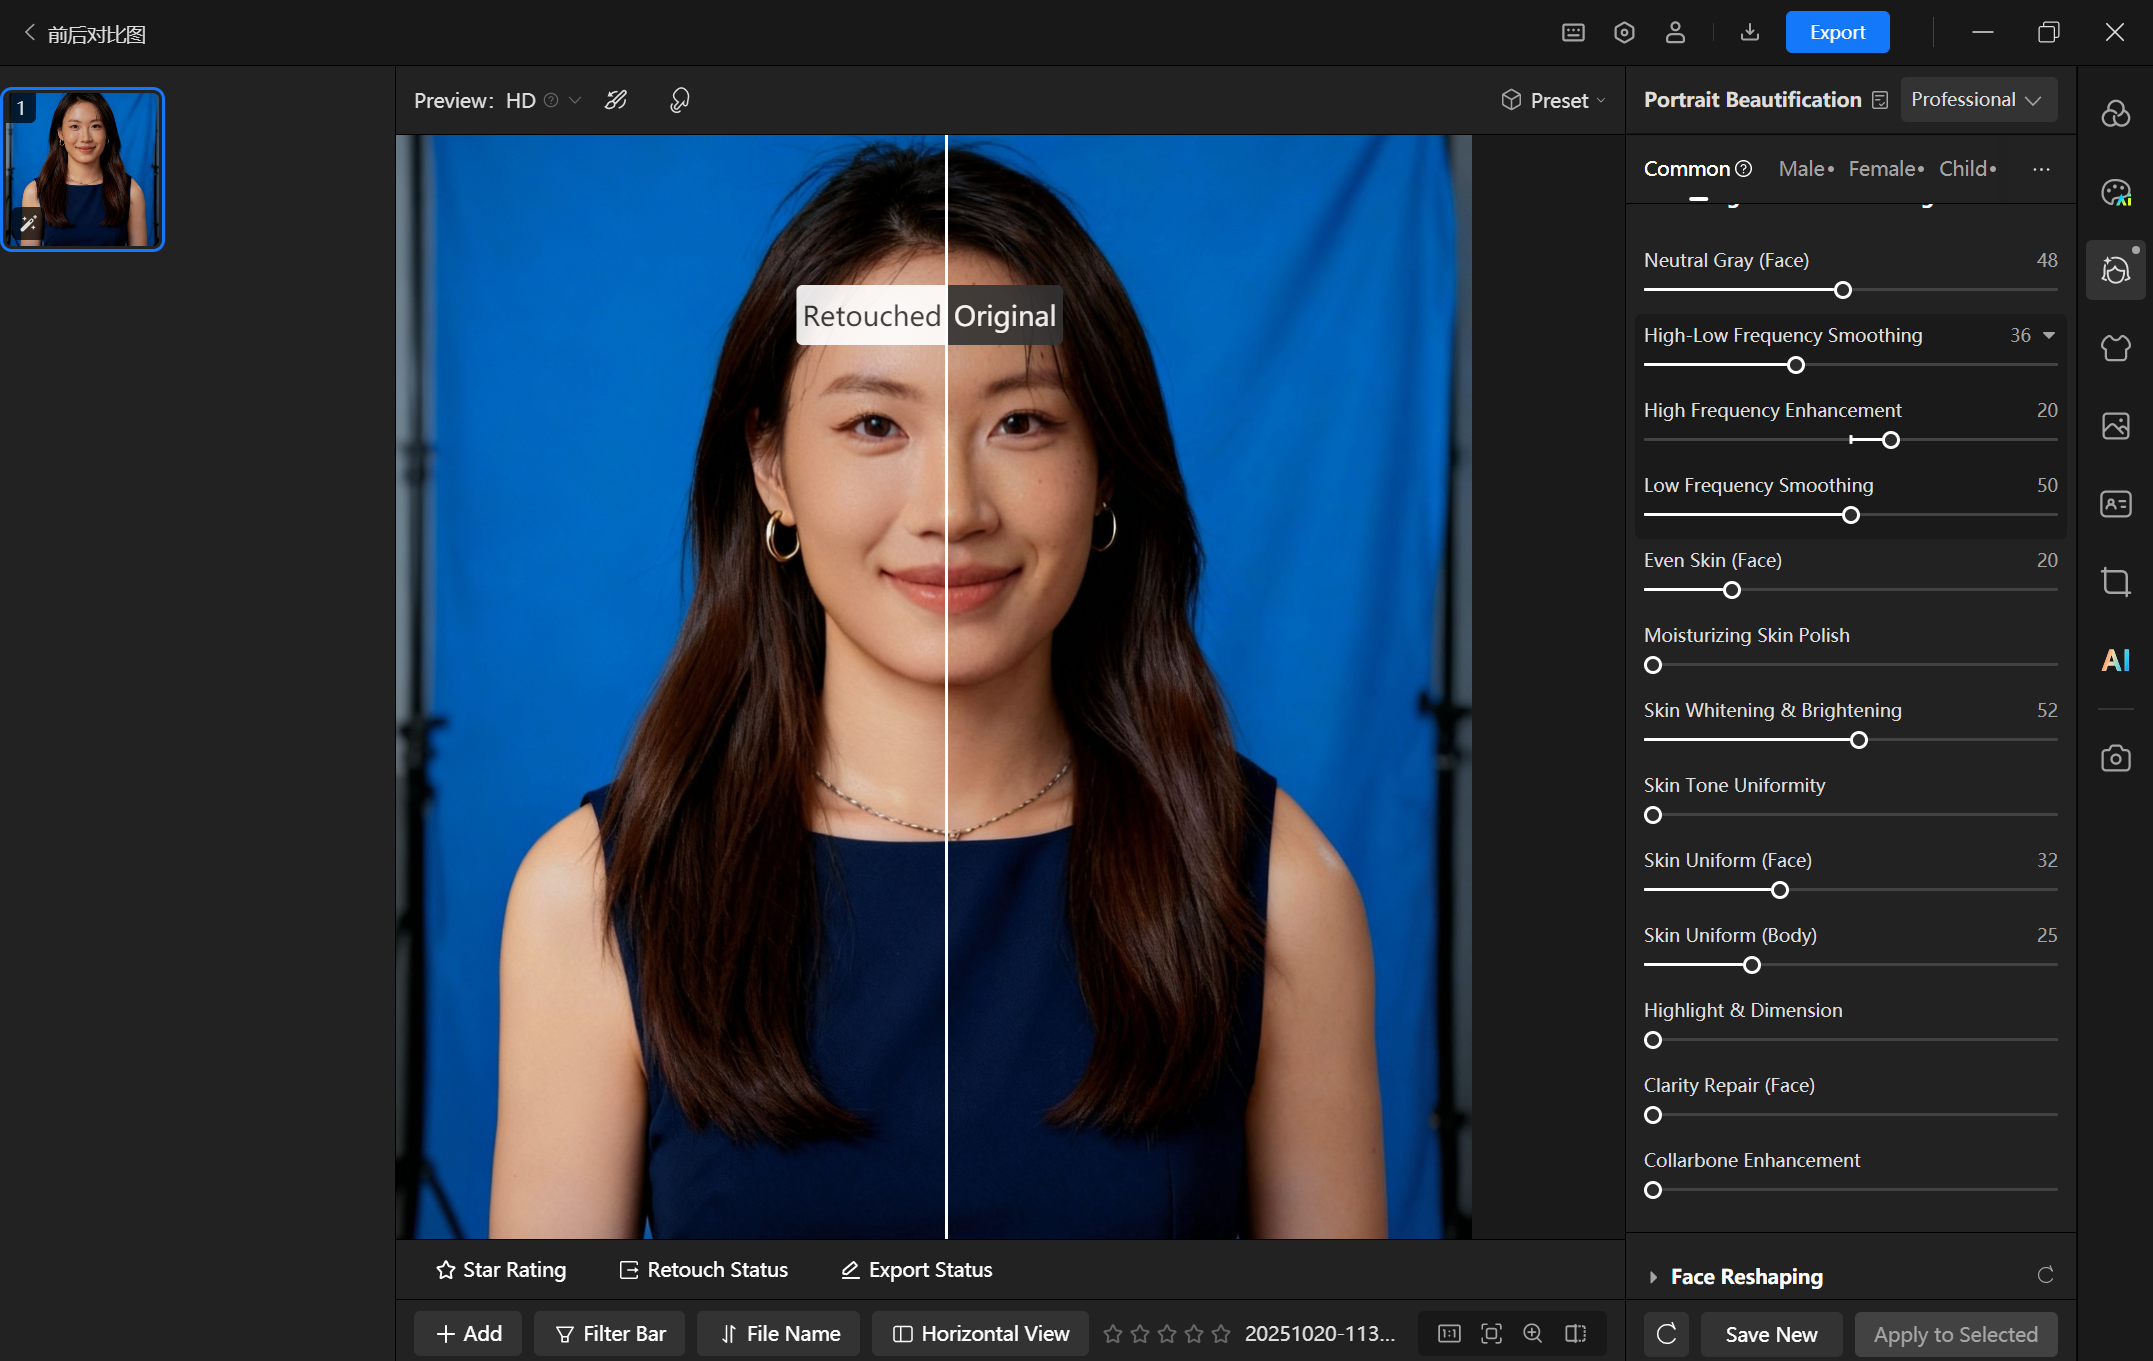Open the camera tethering sidebar icon
This screenshot has height=1361, width=2153.
click(2115, 758)
